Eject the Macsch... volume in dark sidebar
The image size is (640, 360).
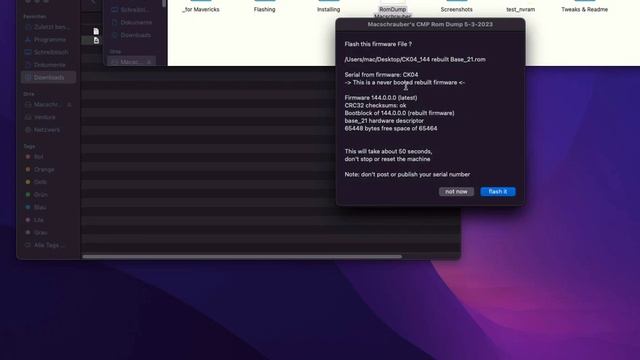click(x=69, y=104)
